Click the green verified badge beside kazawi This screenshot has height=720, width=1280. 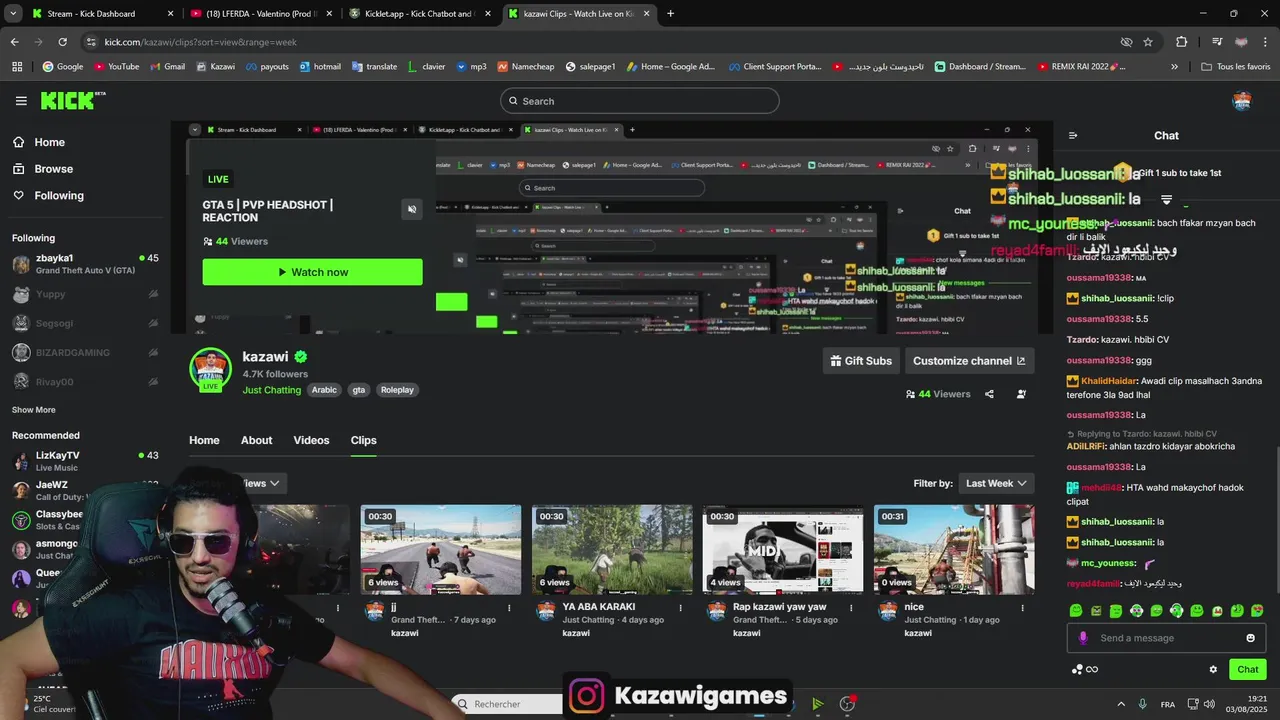(x=300, y=356)
